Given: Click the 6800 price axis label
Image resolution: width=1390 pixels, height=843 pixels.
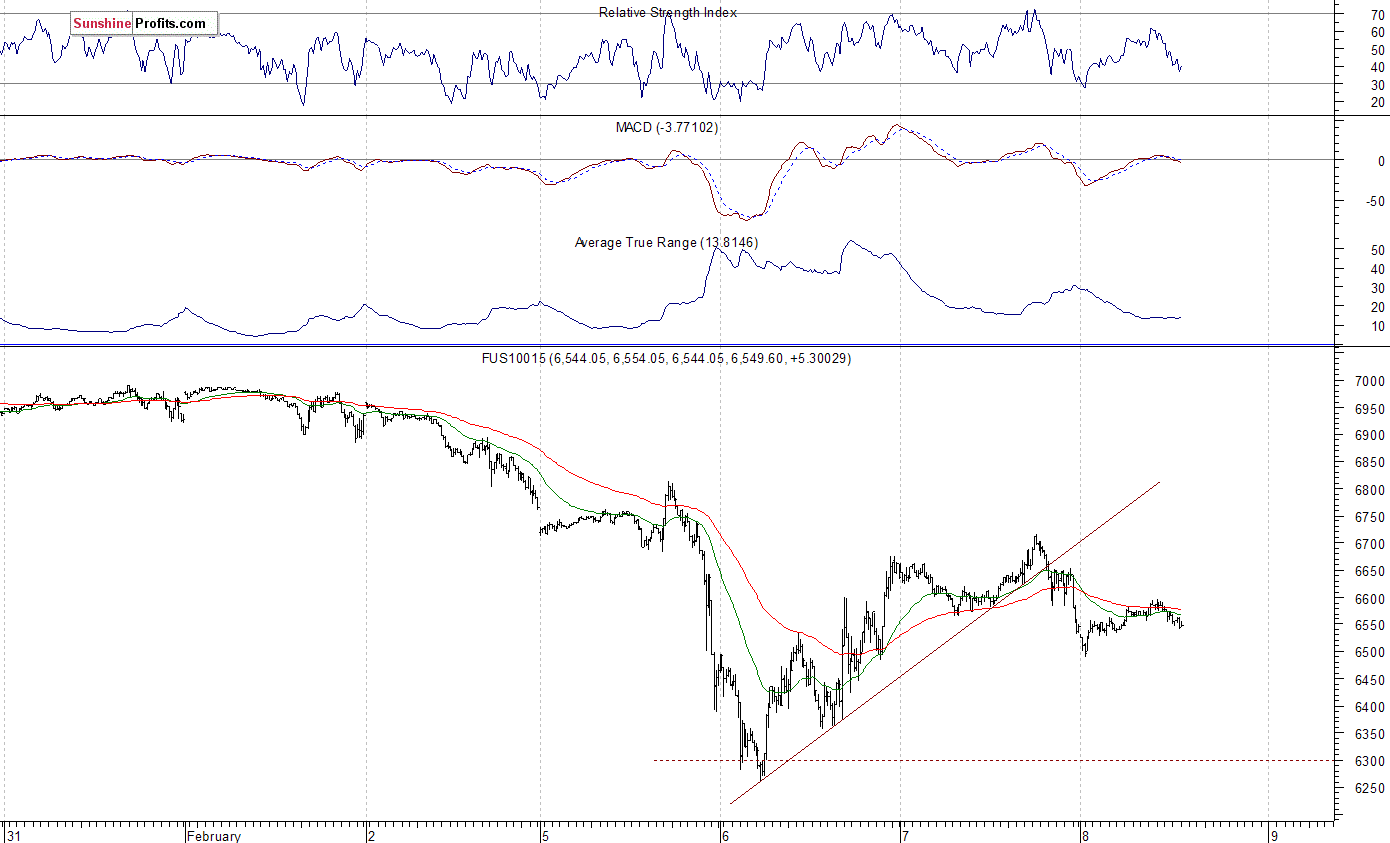Looking at the screenshot, I should pos(1370,491).
